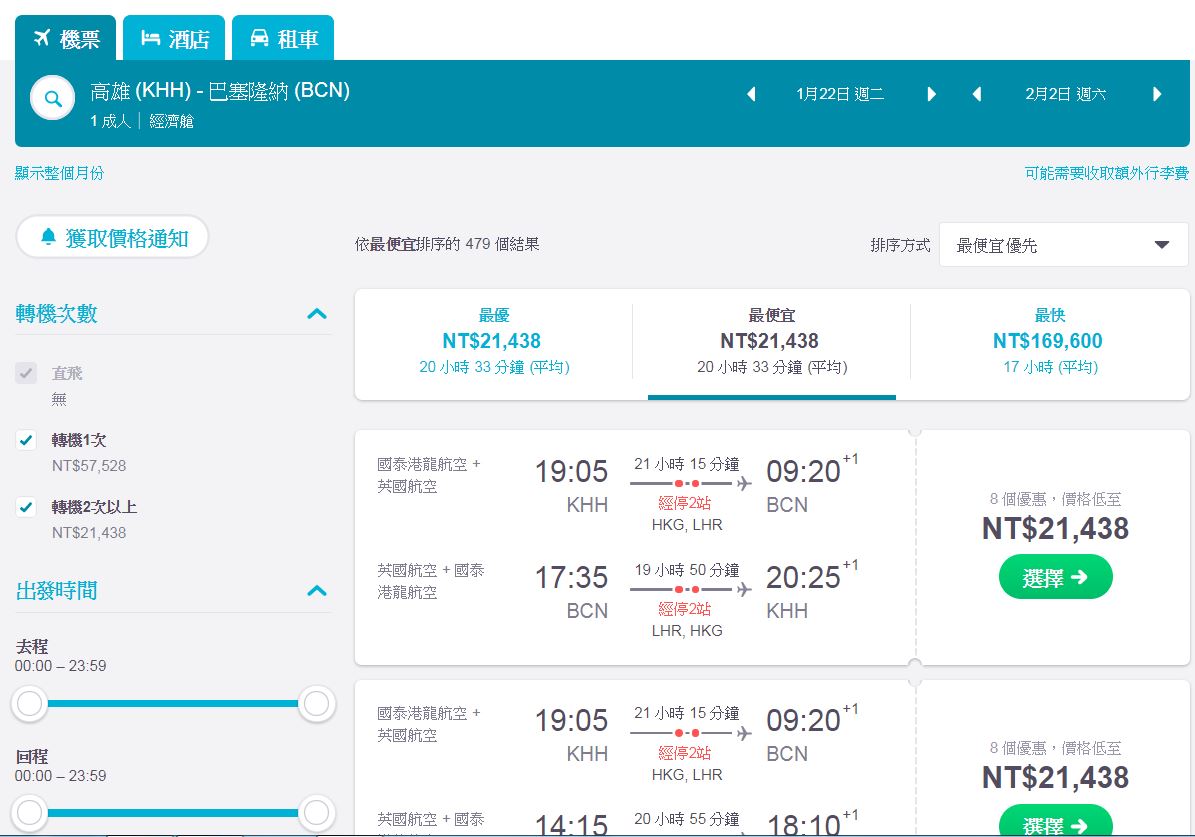The width and height of the screenshot is (1195, 837).
Task: Click the 顯示整個月份 link
Action: point(59,173)
